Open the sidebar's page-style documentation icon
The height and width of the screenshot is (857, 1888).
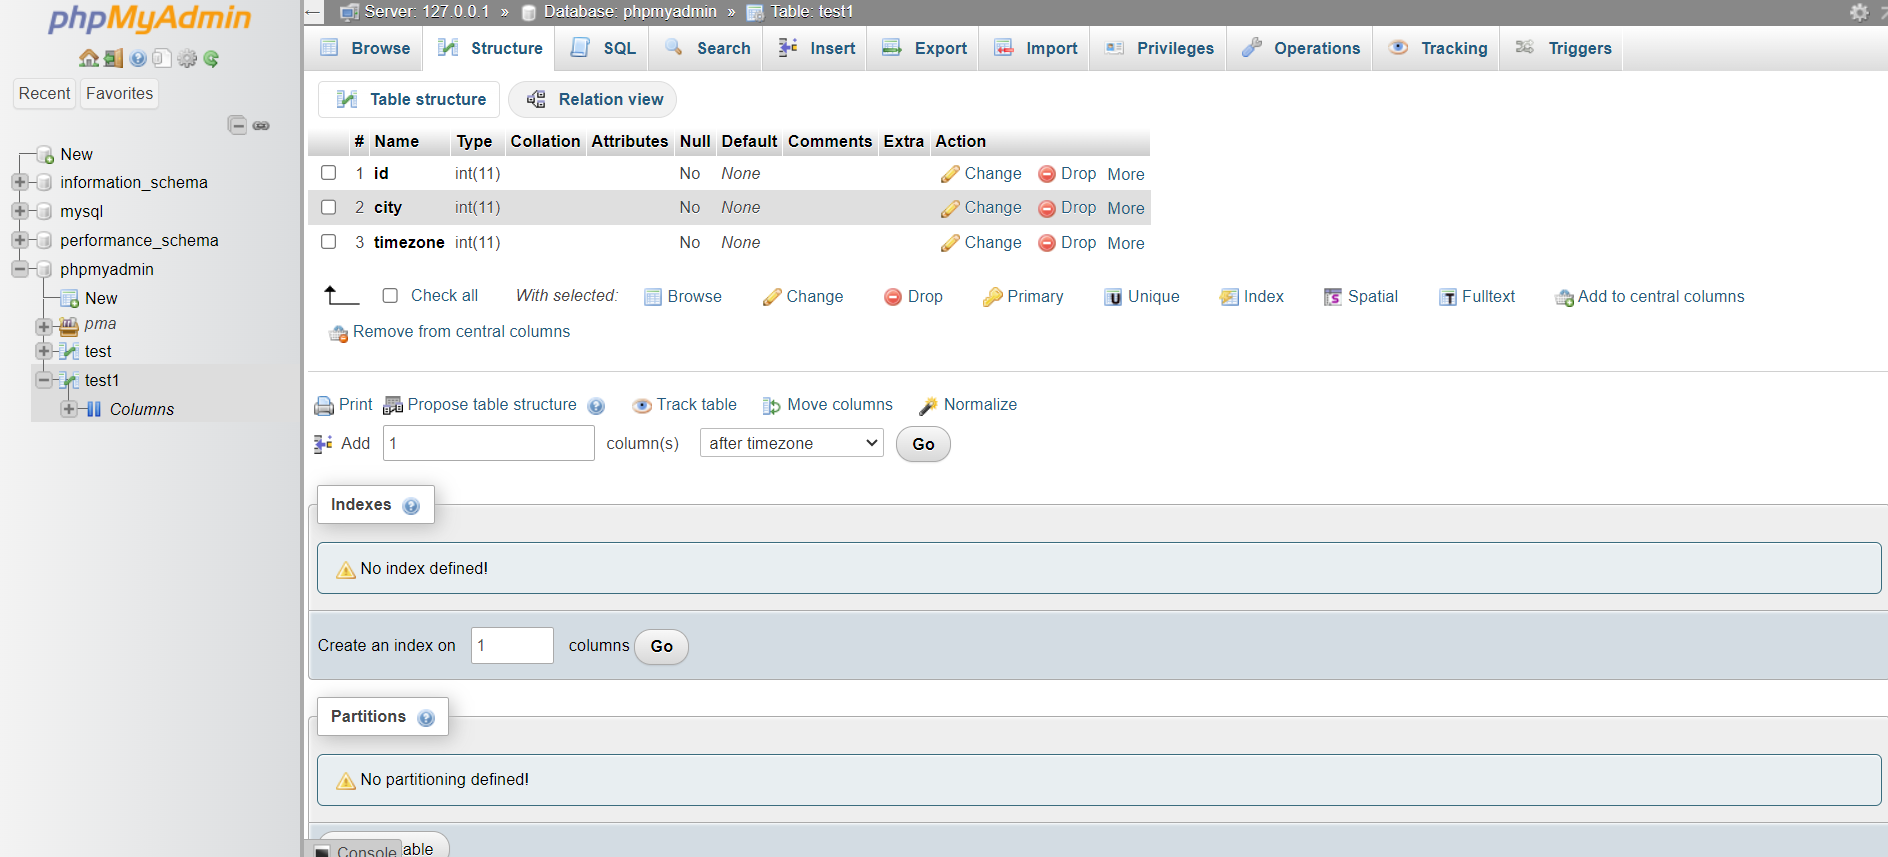point(162,59)
